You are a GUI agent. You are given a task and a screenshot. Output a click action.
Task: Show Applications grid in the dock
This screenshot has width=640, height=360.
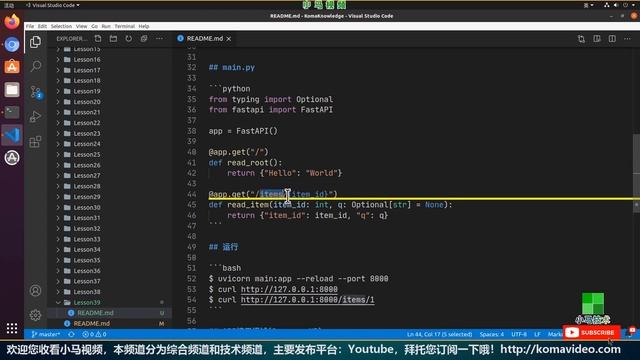pos(12,328)
